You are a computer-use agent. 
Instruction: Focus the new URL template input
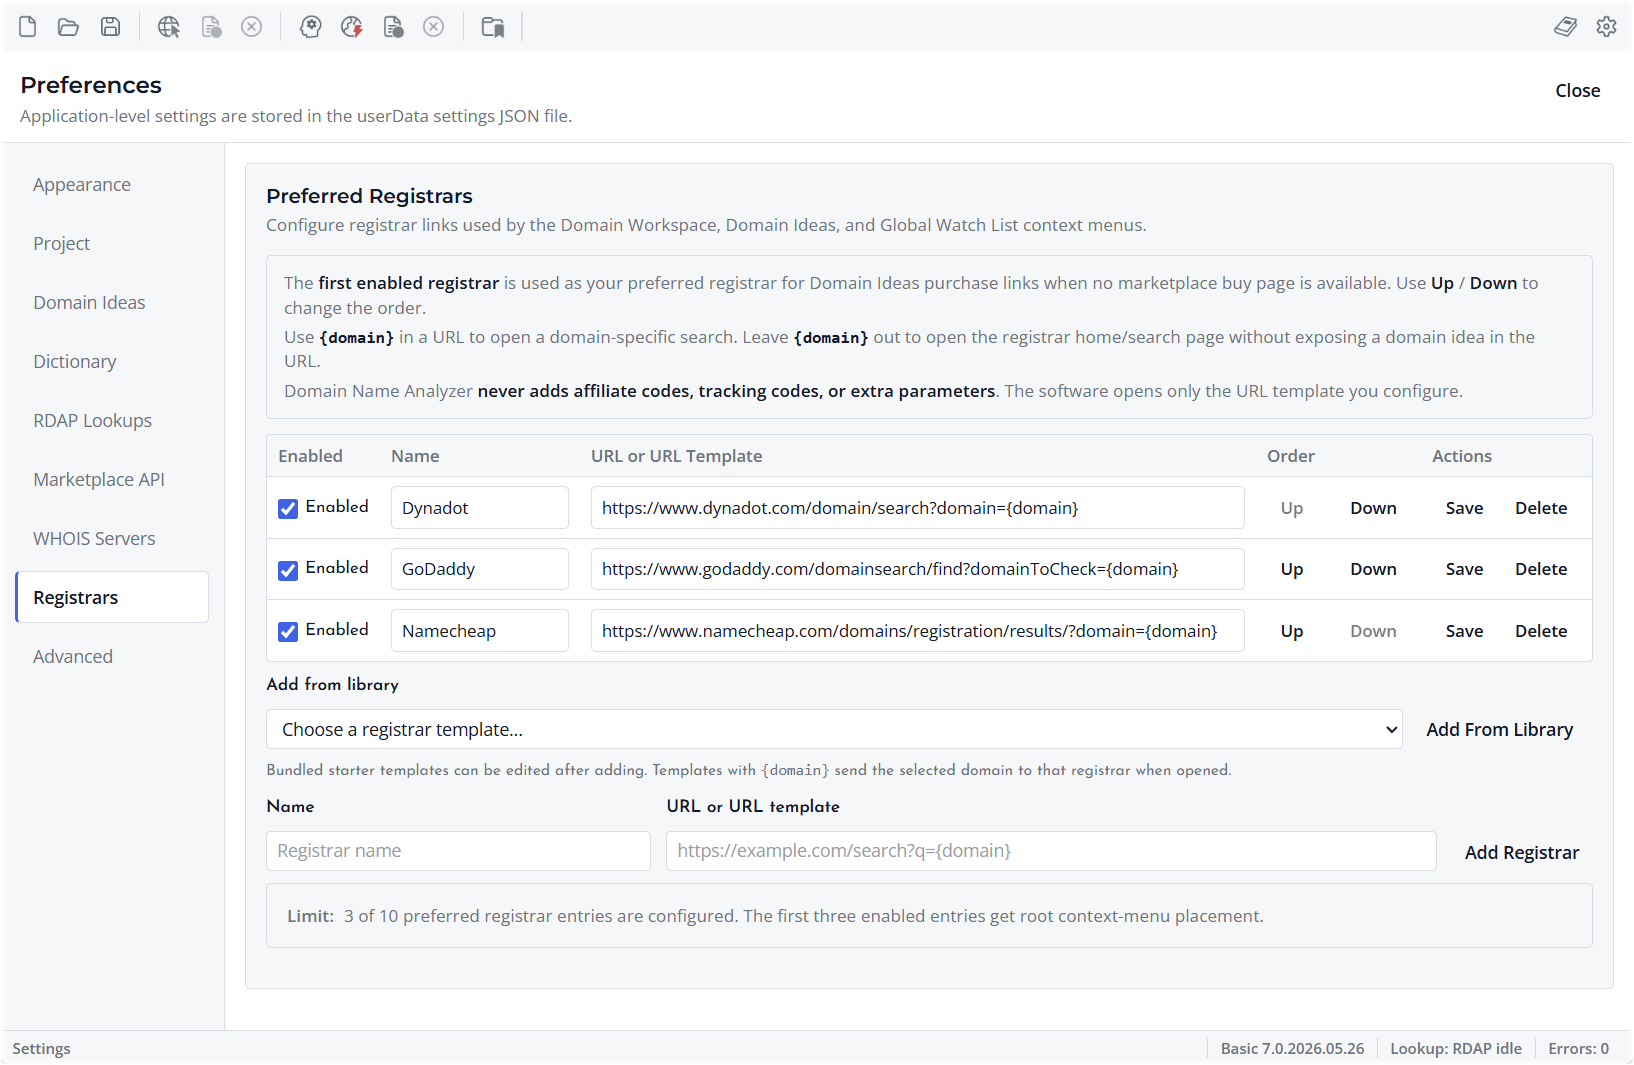1051,851
